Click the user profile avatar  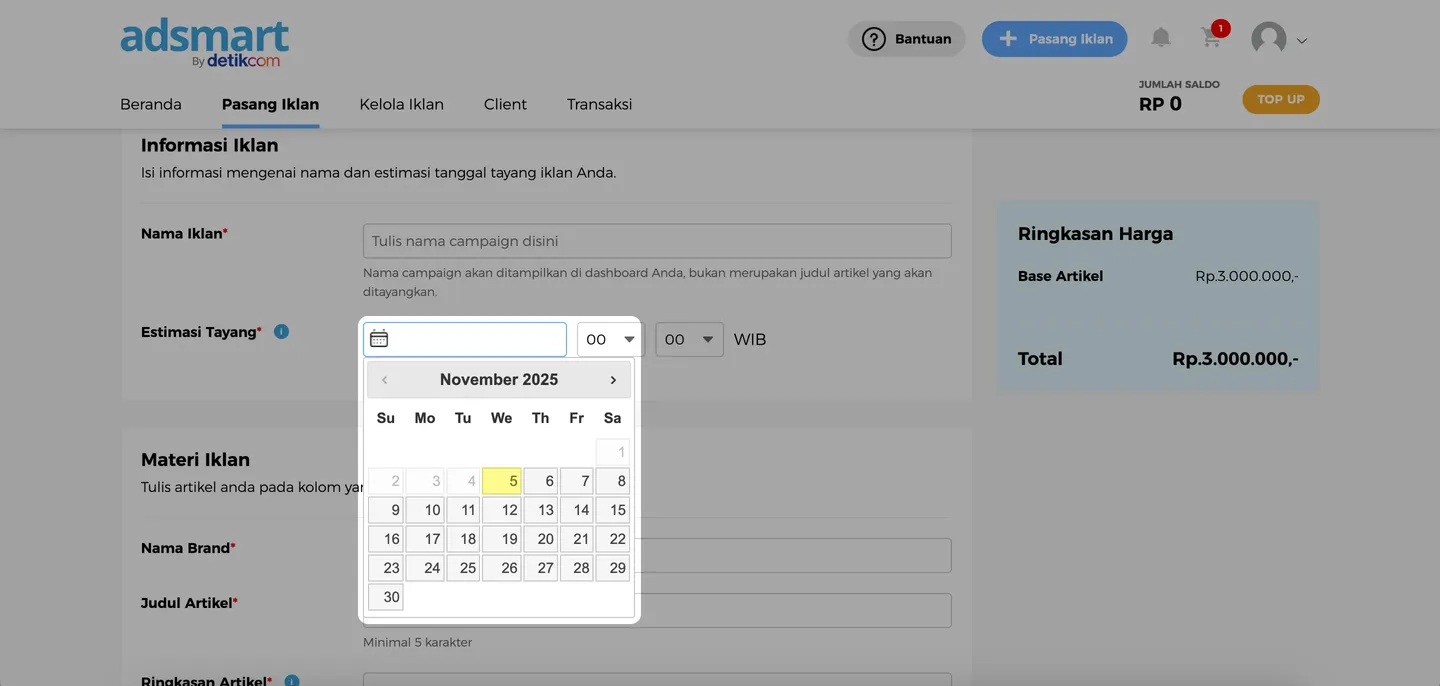[1269, 39]
